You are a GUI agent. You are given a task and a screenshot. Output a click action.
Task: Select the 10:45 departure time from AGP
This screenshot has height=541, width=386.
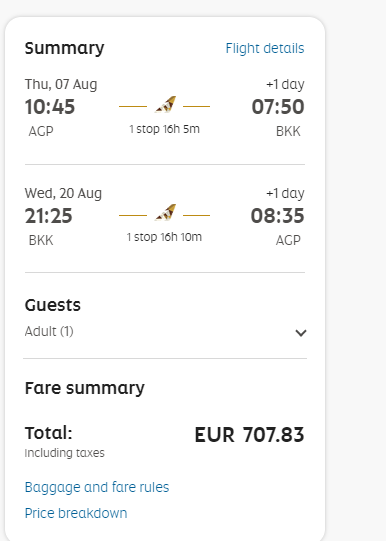pyautogui.click(x=50, y=107)
